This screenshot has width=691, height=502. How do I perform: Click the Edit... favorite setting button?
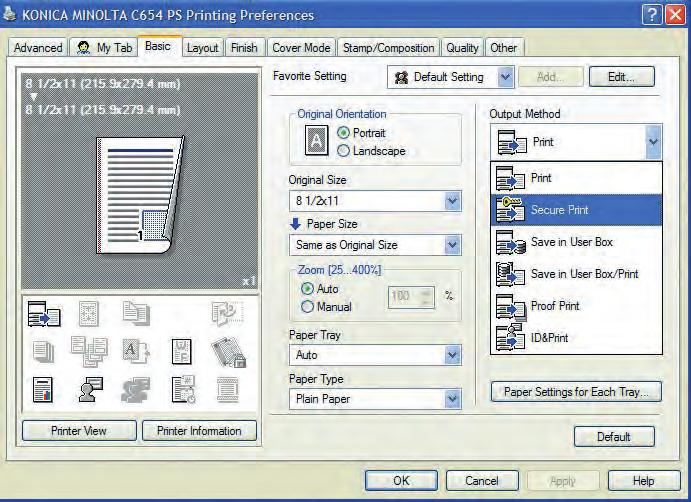622,77
